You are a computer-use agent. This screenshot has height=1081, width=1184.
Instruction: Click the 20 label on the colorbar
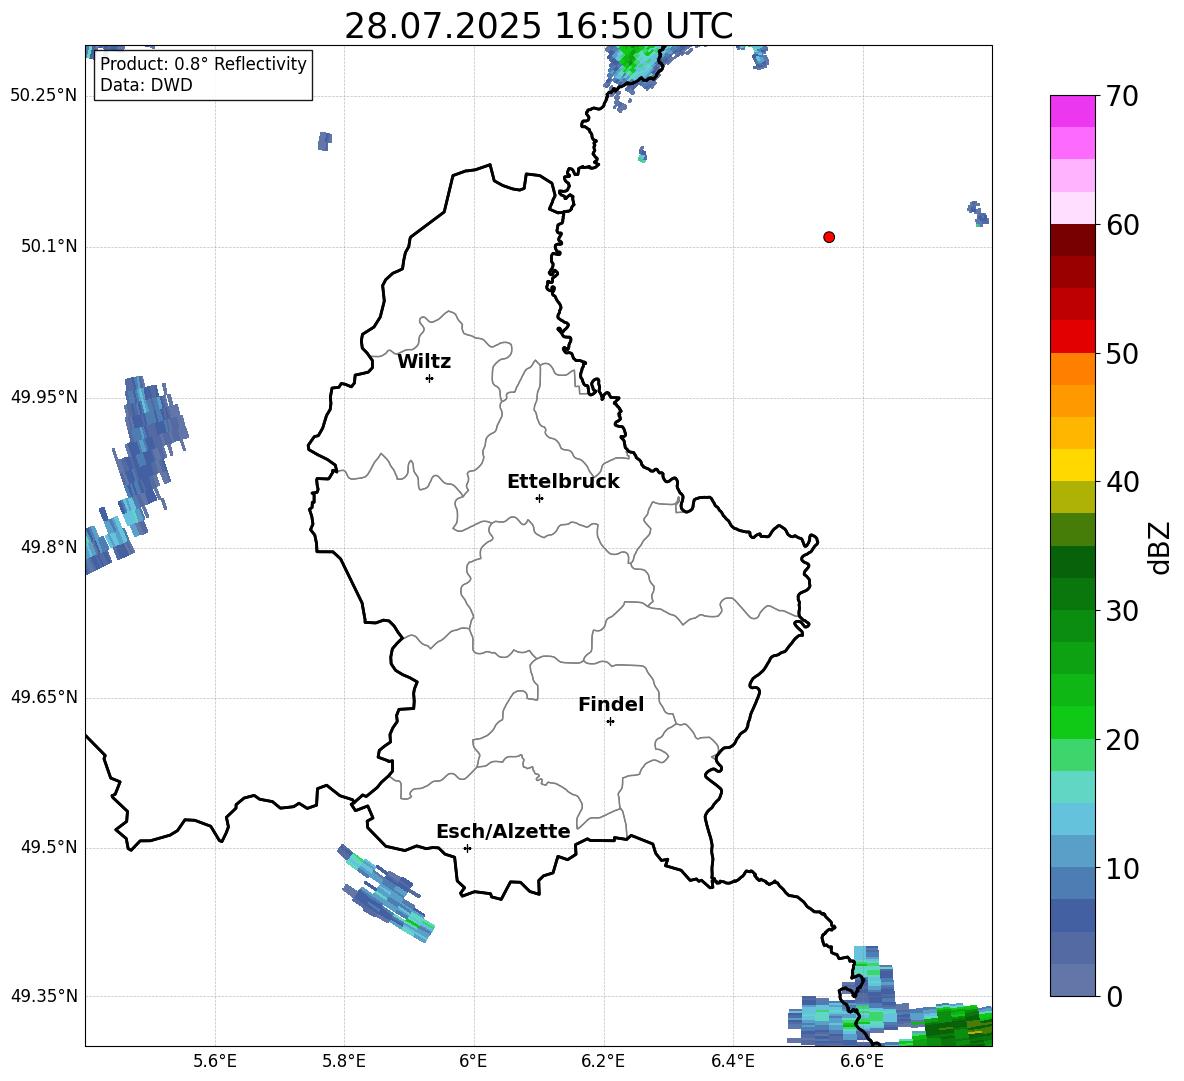click(1121, 739)
